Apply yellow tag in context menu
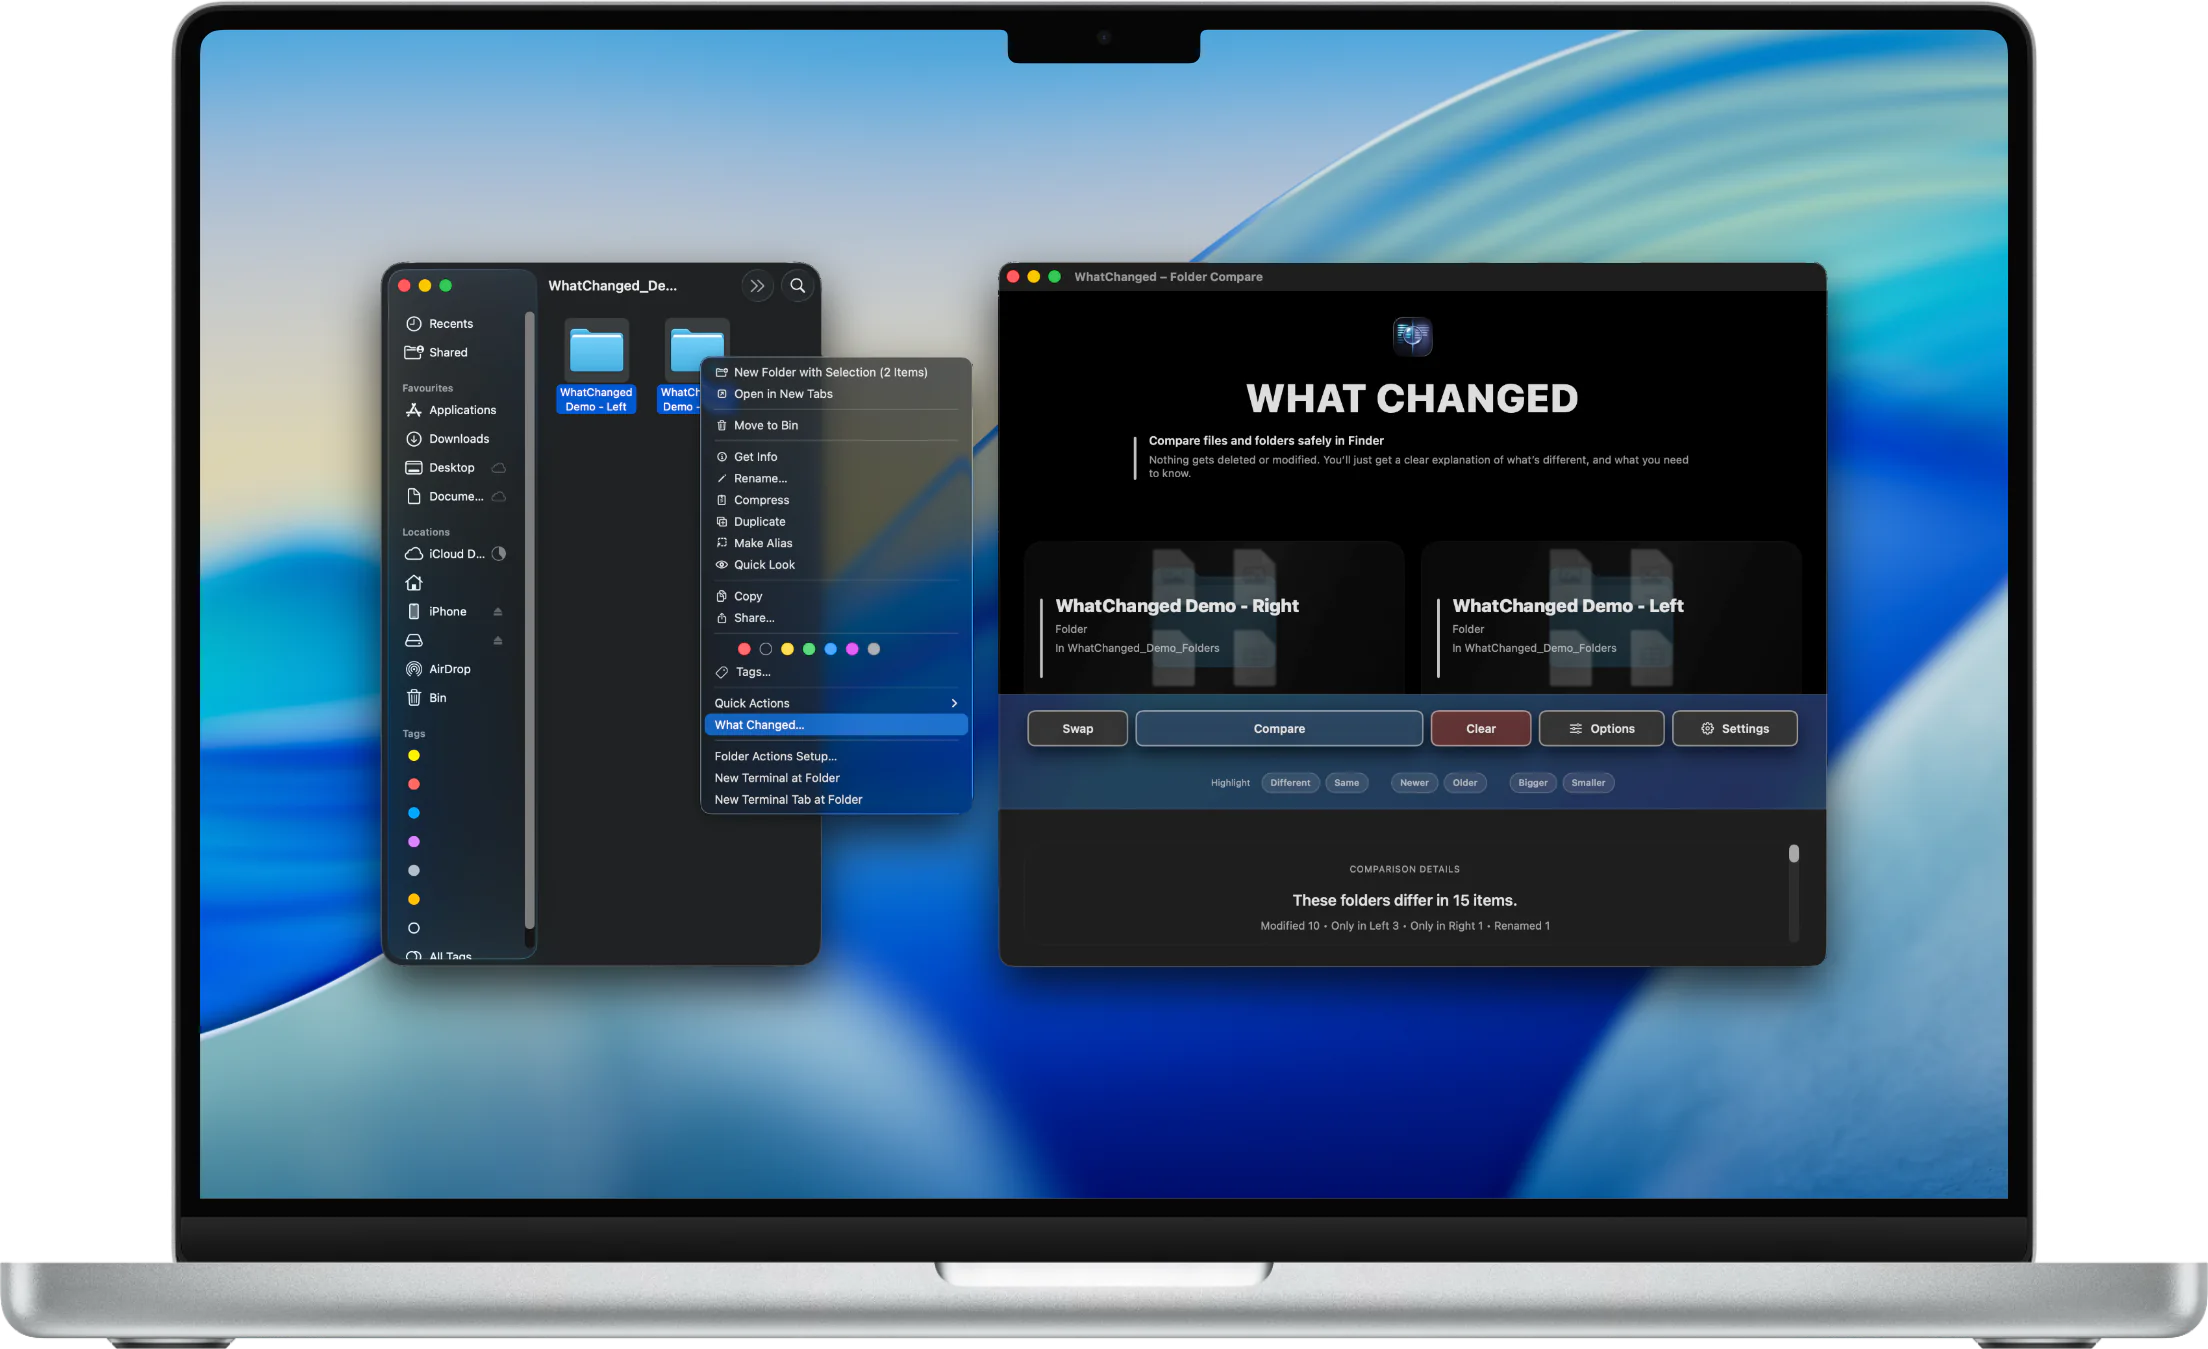The width and height of the screenshot is (2208, 1349). pyautogui.click(x=787, y=649)
